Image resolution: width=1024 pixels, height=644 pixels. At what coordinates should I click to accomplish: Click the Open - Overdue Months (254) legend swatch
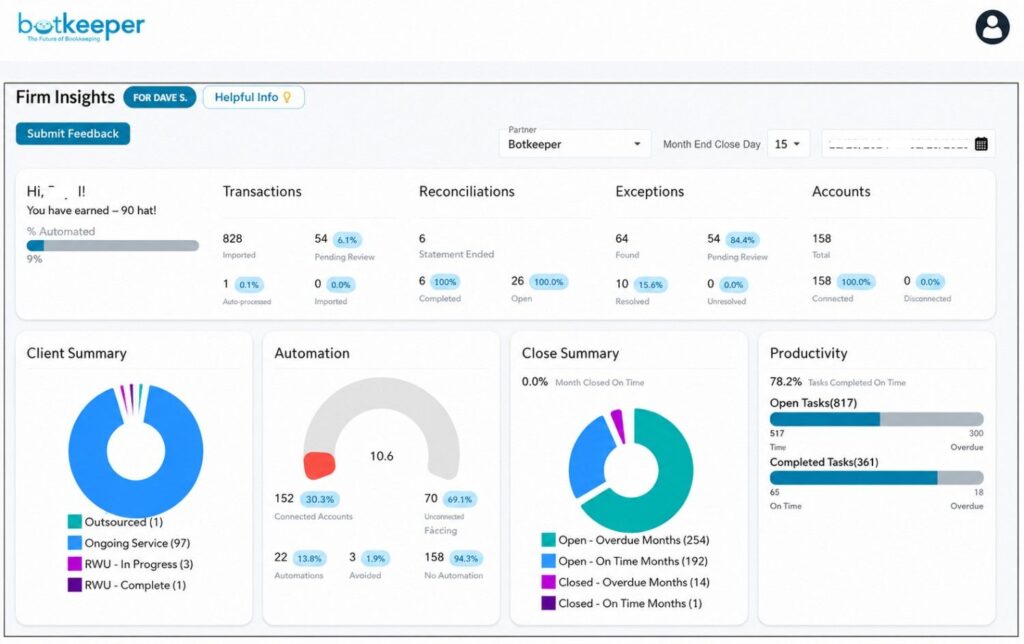(549, 539)
